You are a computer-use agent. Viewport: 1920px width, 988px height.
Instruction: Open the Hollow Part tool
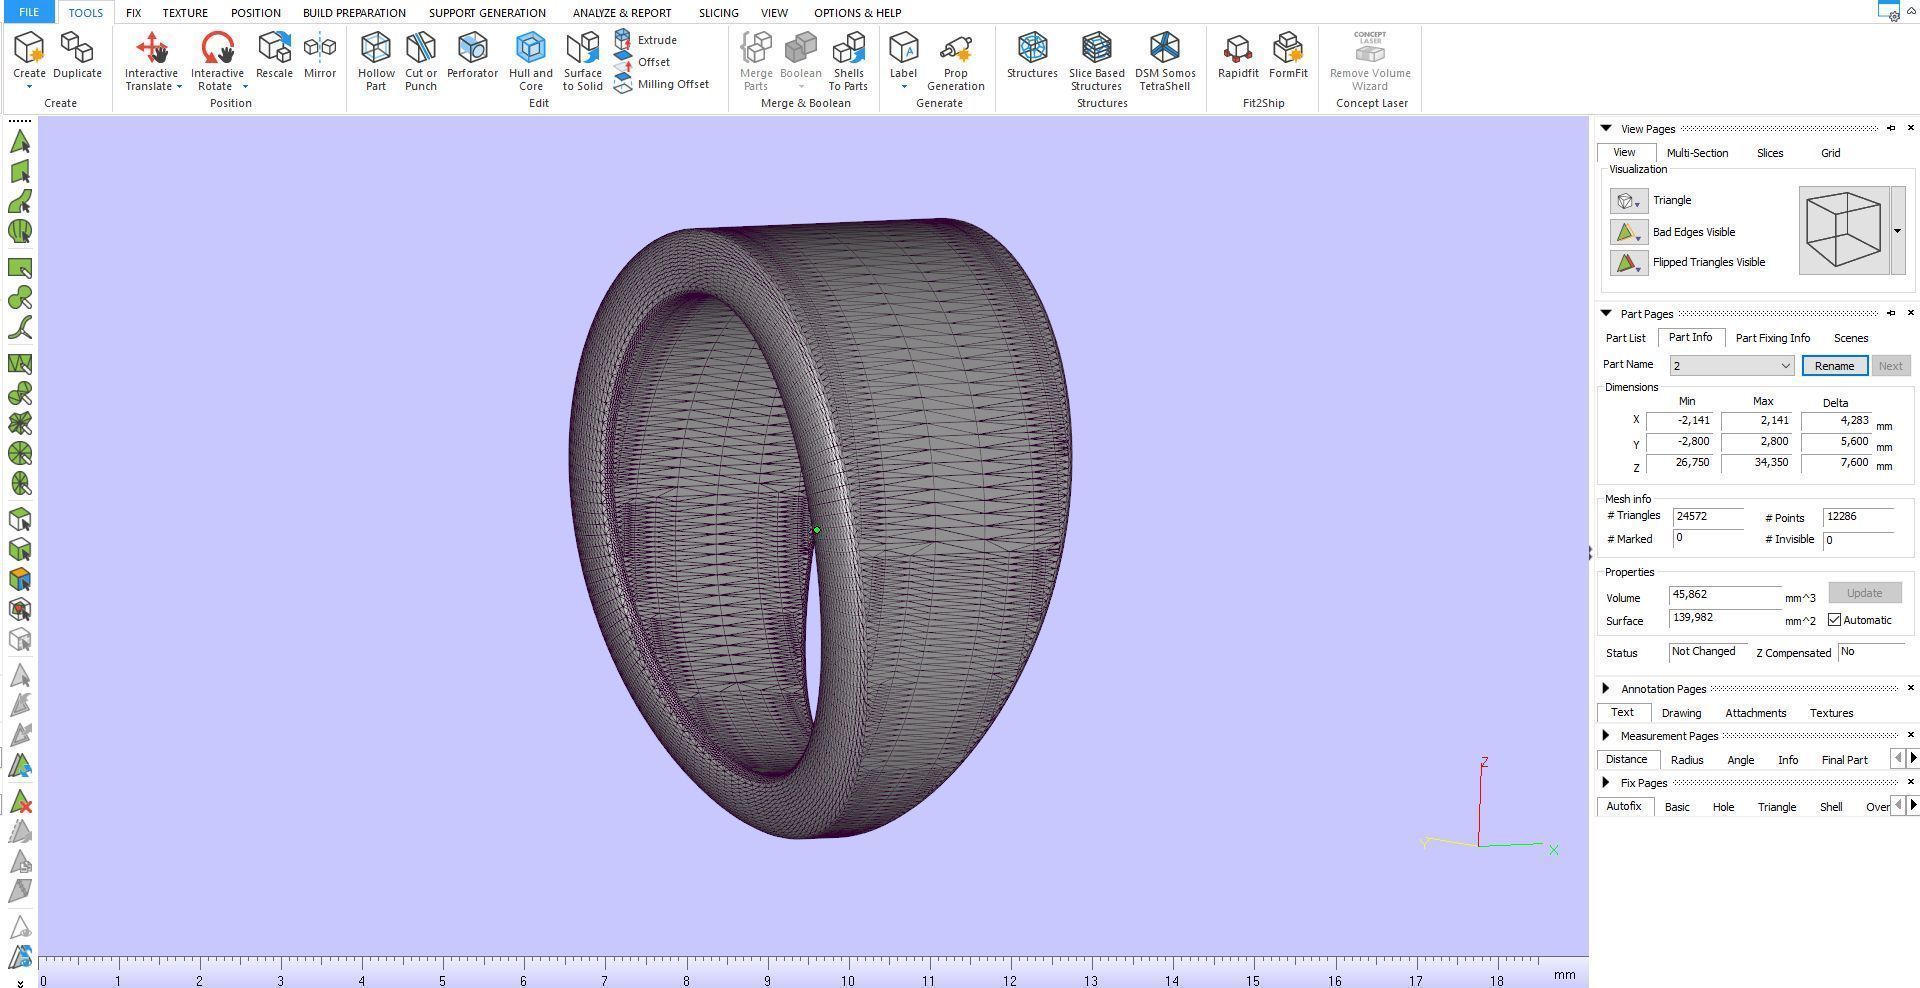click(x=376, y=47)
